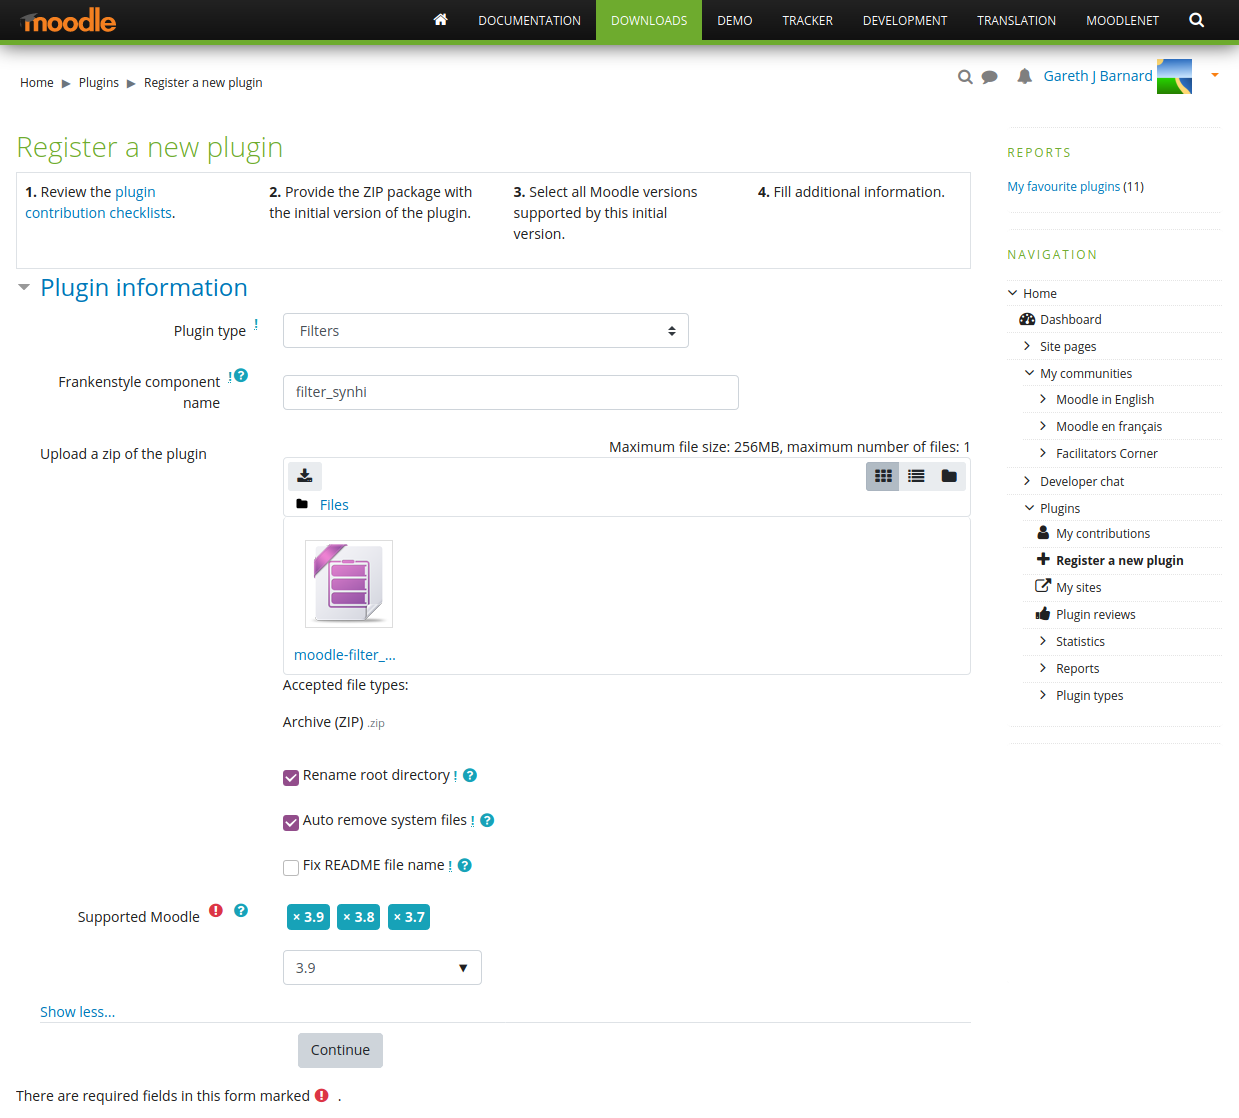Collapse My communities navigation node
The height and width of the screenshot is (1118, 1239).
1029,373
